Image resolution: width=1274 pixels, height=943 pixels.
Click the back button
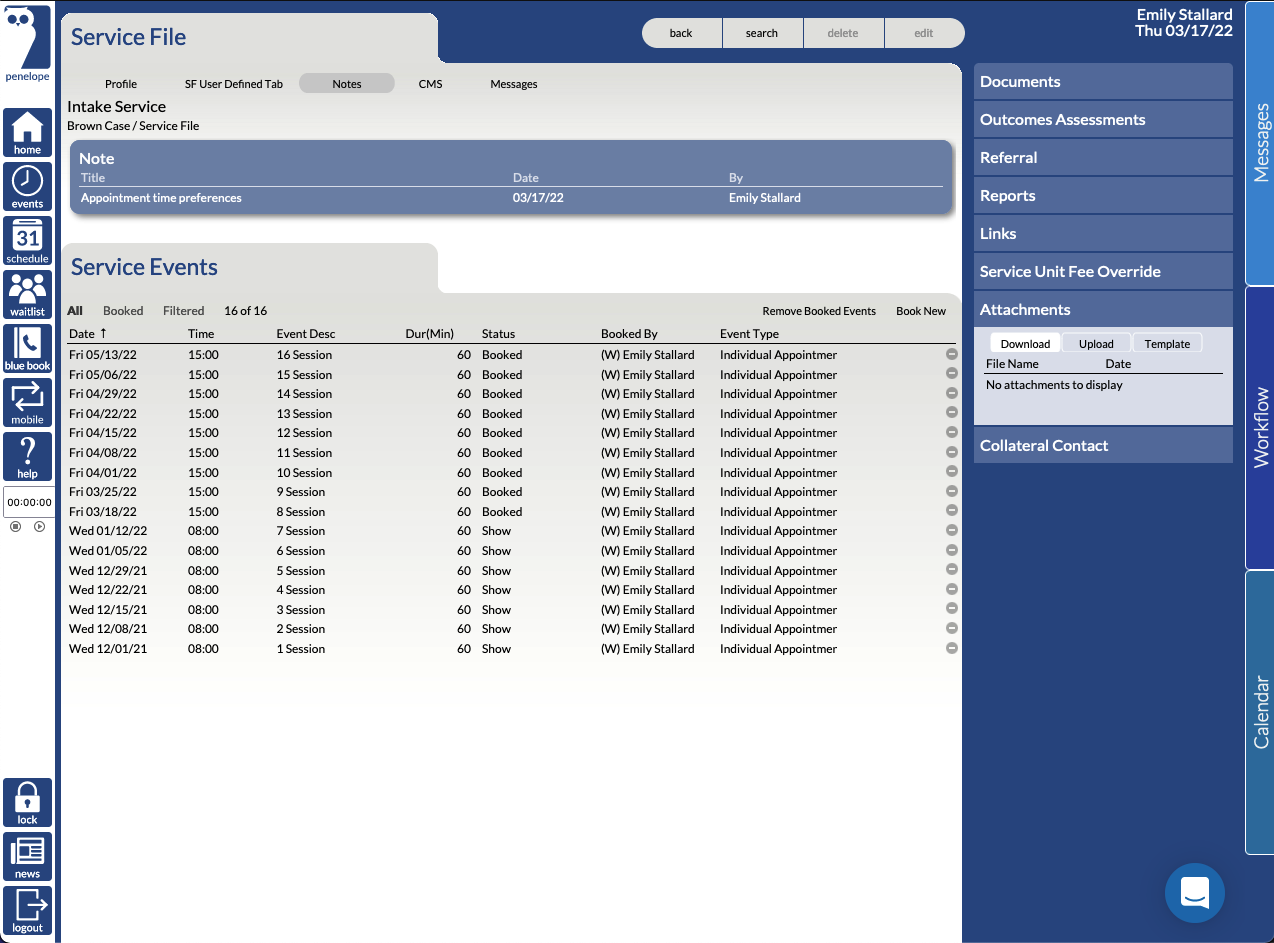pyautogui.click(x=681, y=33)
